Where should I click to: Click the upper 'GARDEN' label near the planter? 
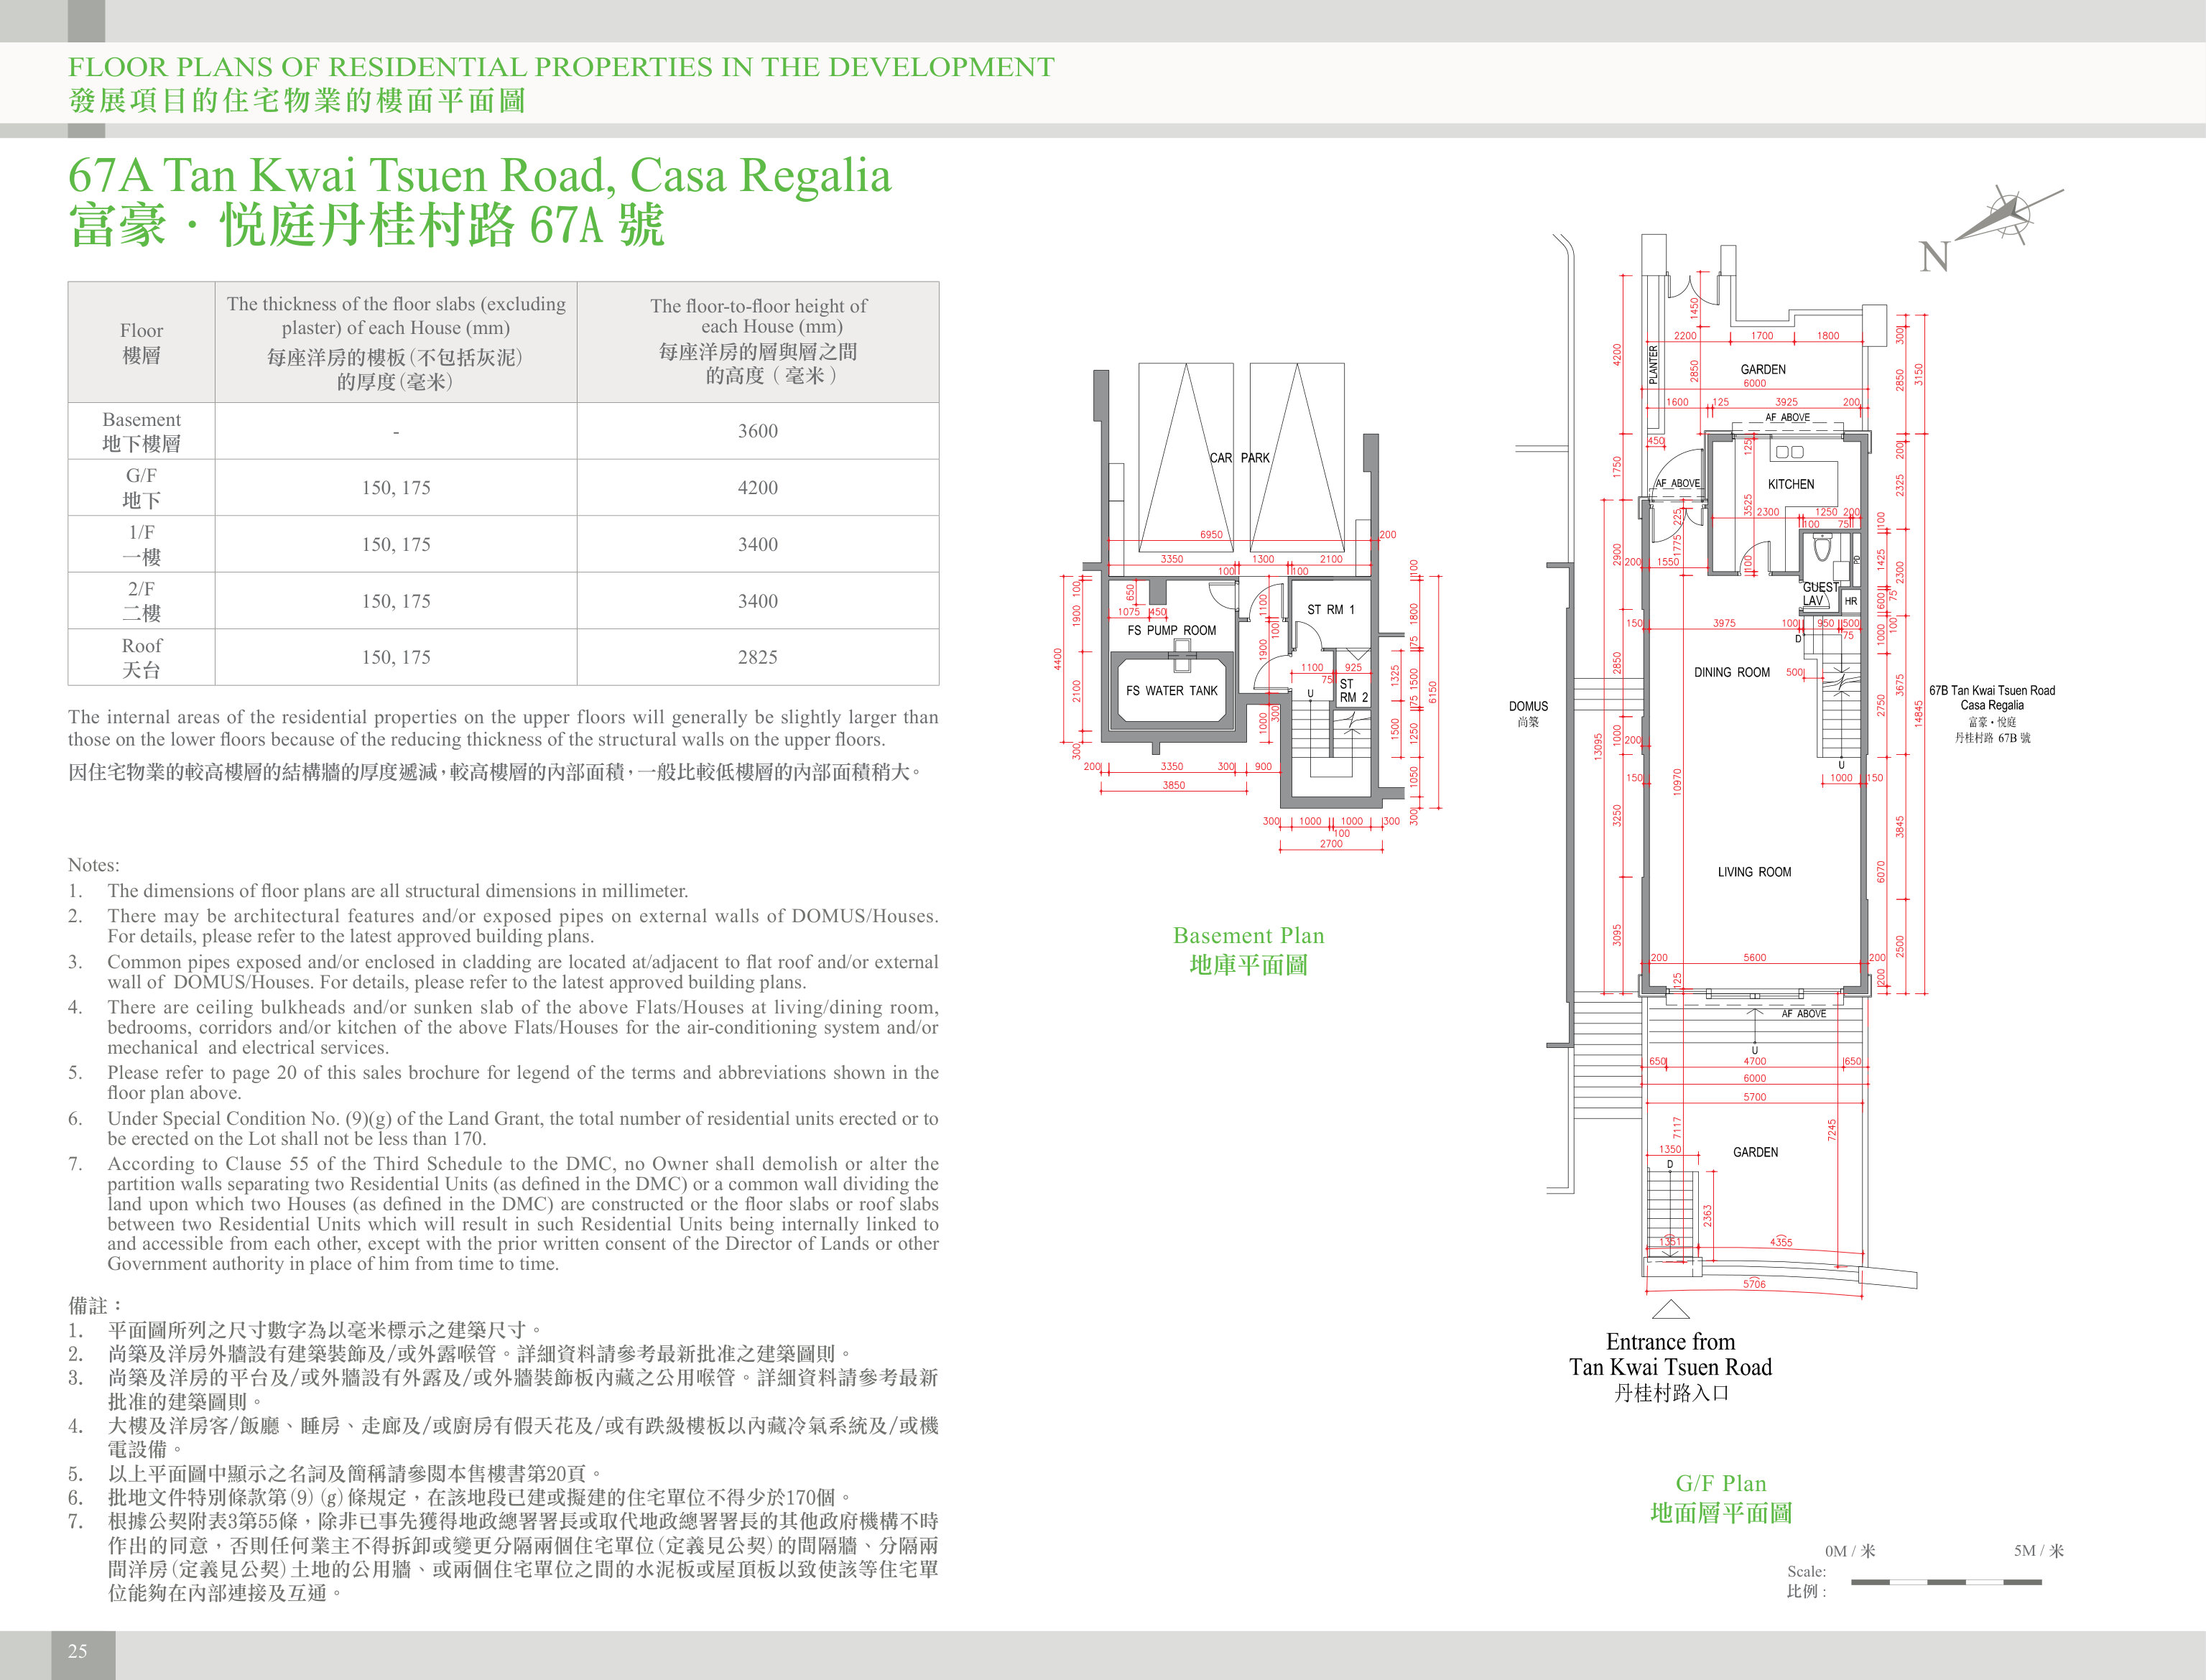point(1762,369)
